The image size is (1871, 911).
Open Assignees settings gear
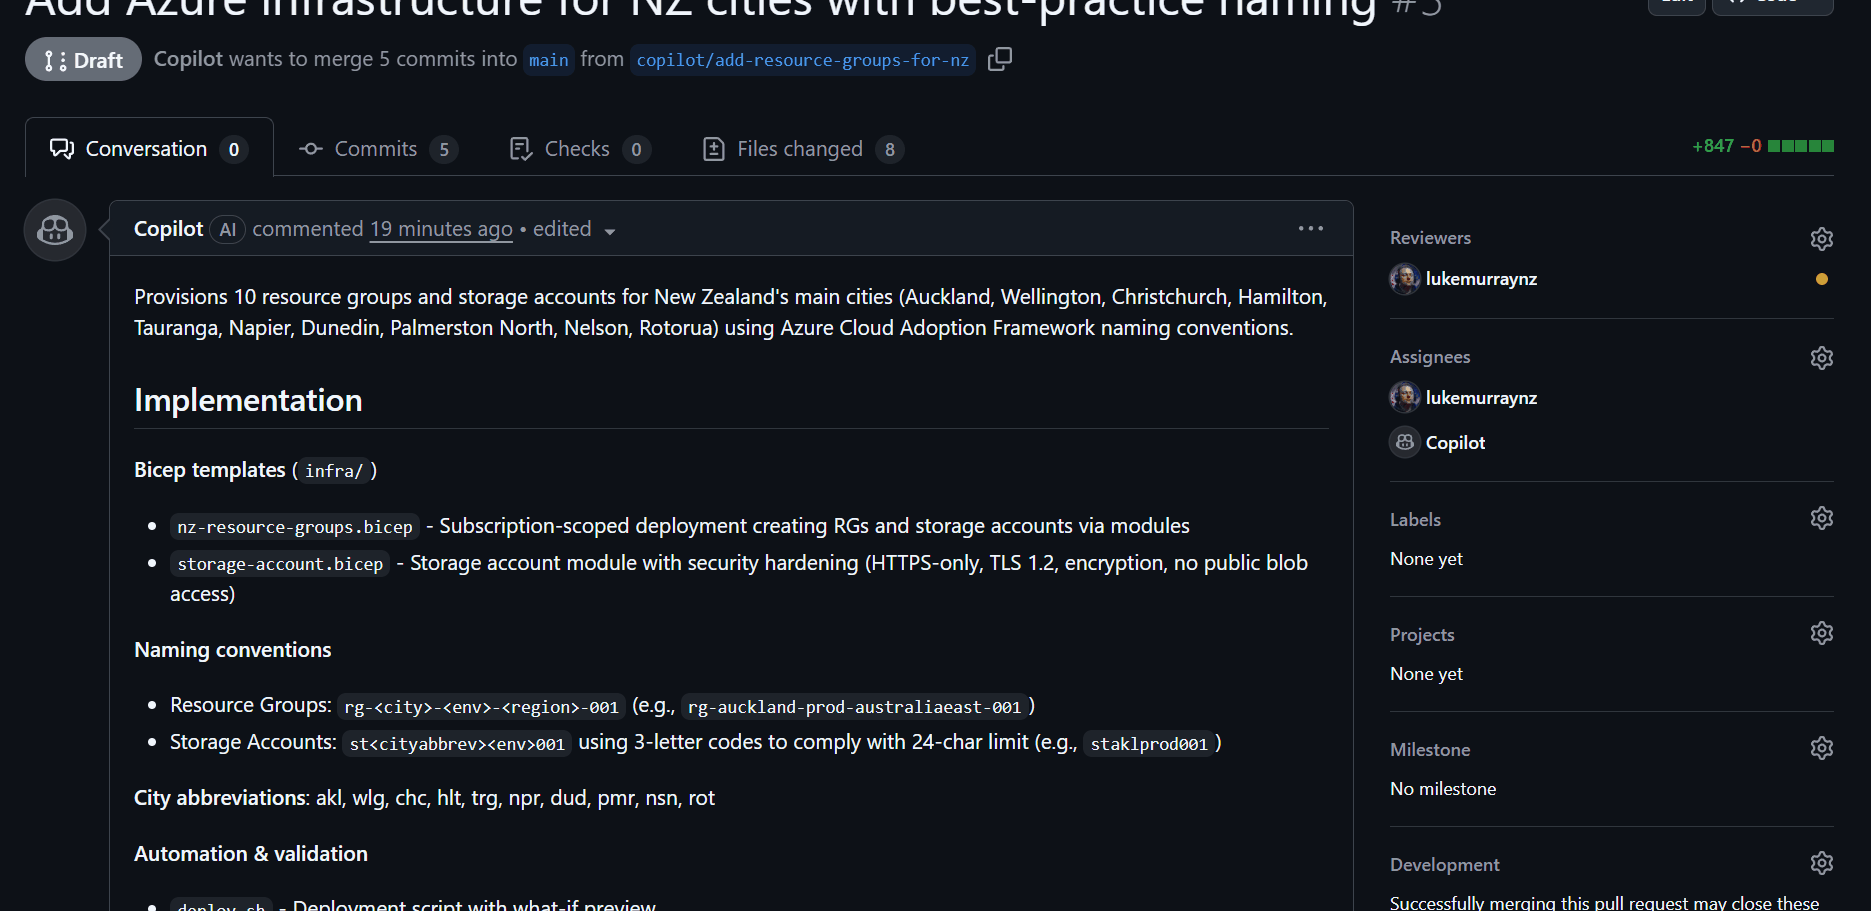1821,357
